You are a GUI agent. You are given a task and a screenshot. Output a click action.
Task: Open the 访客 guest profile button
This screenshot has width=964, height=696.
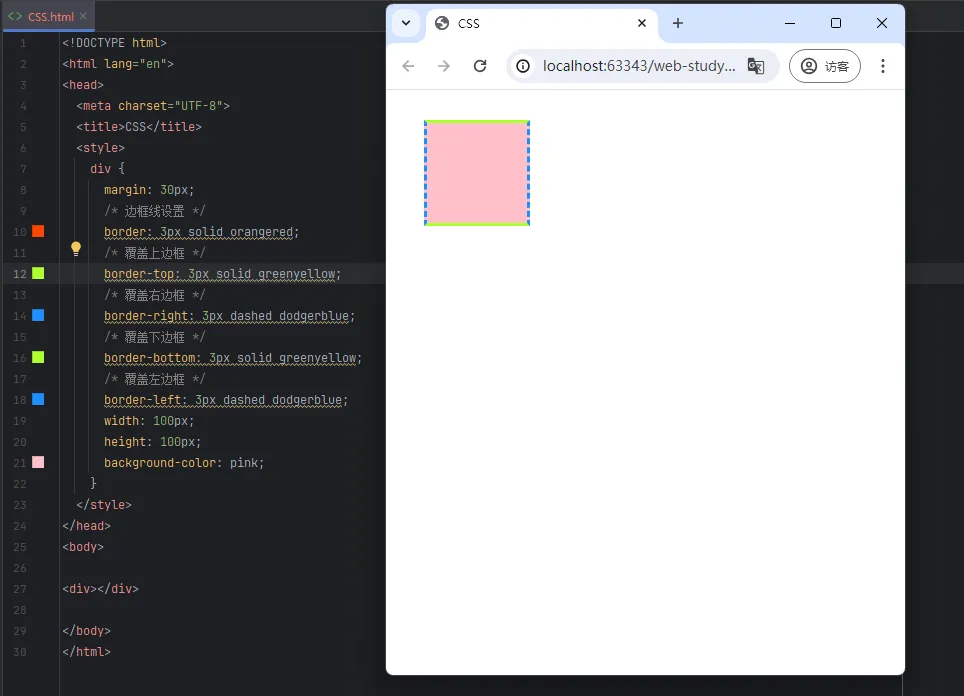point(825,66)
